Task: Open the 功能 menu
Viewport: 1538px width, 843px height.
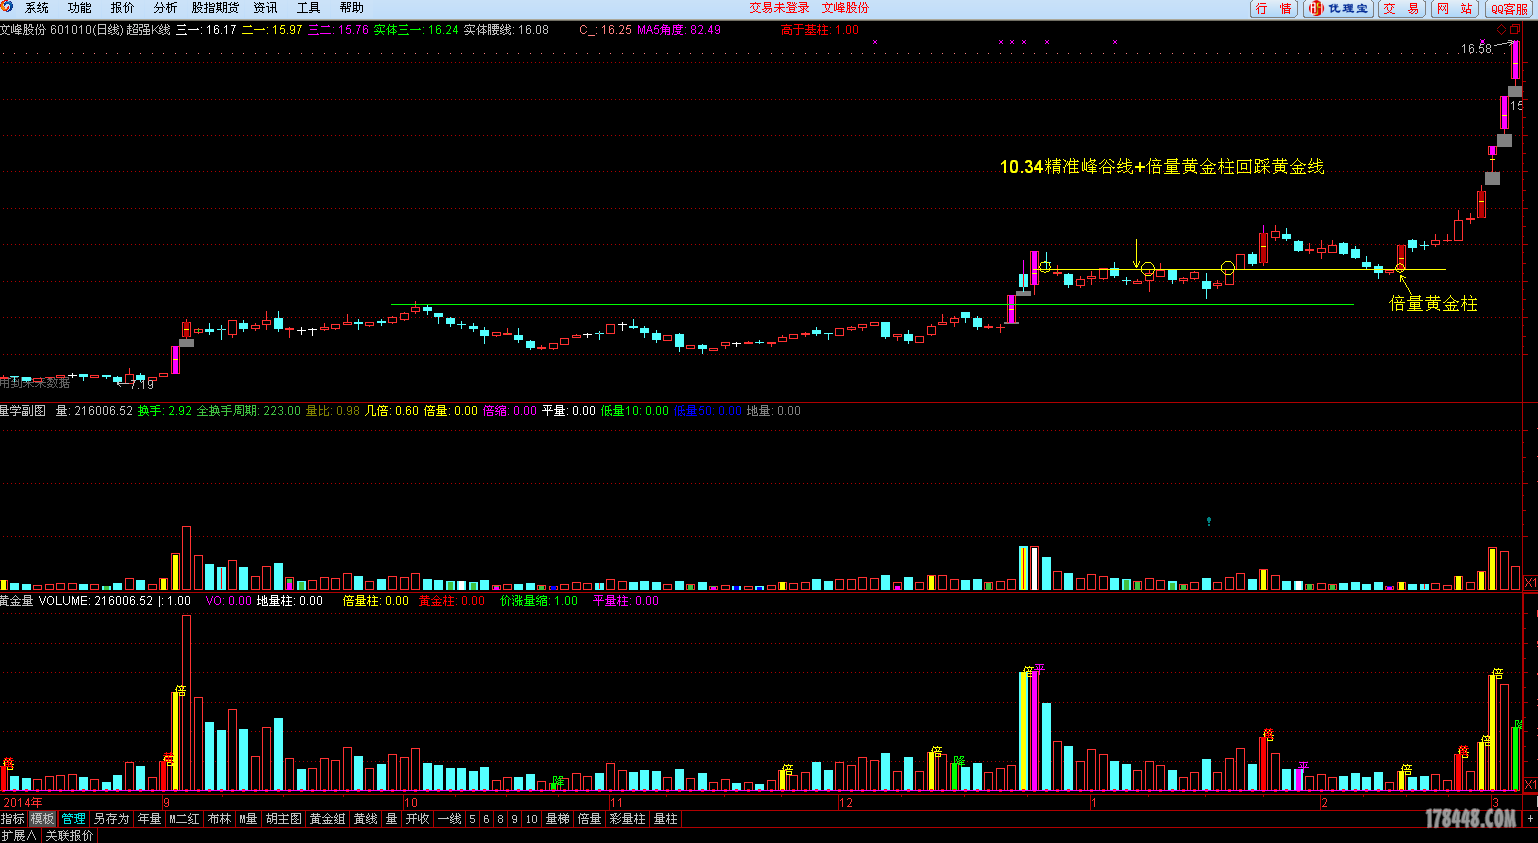Action: (80, 8)
